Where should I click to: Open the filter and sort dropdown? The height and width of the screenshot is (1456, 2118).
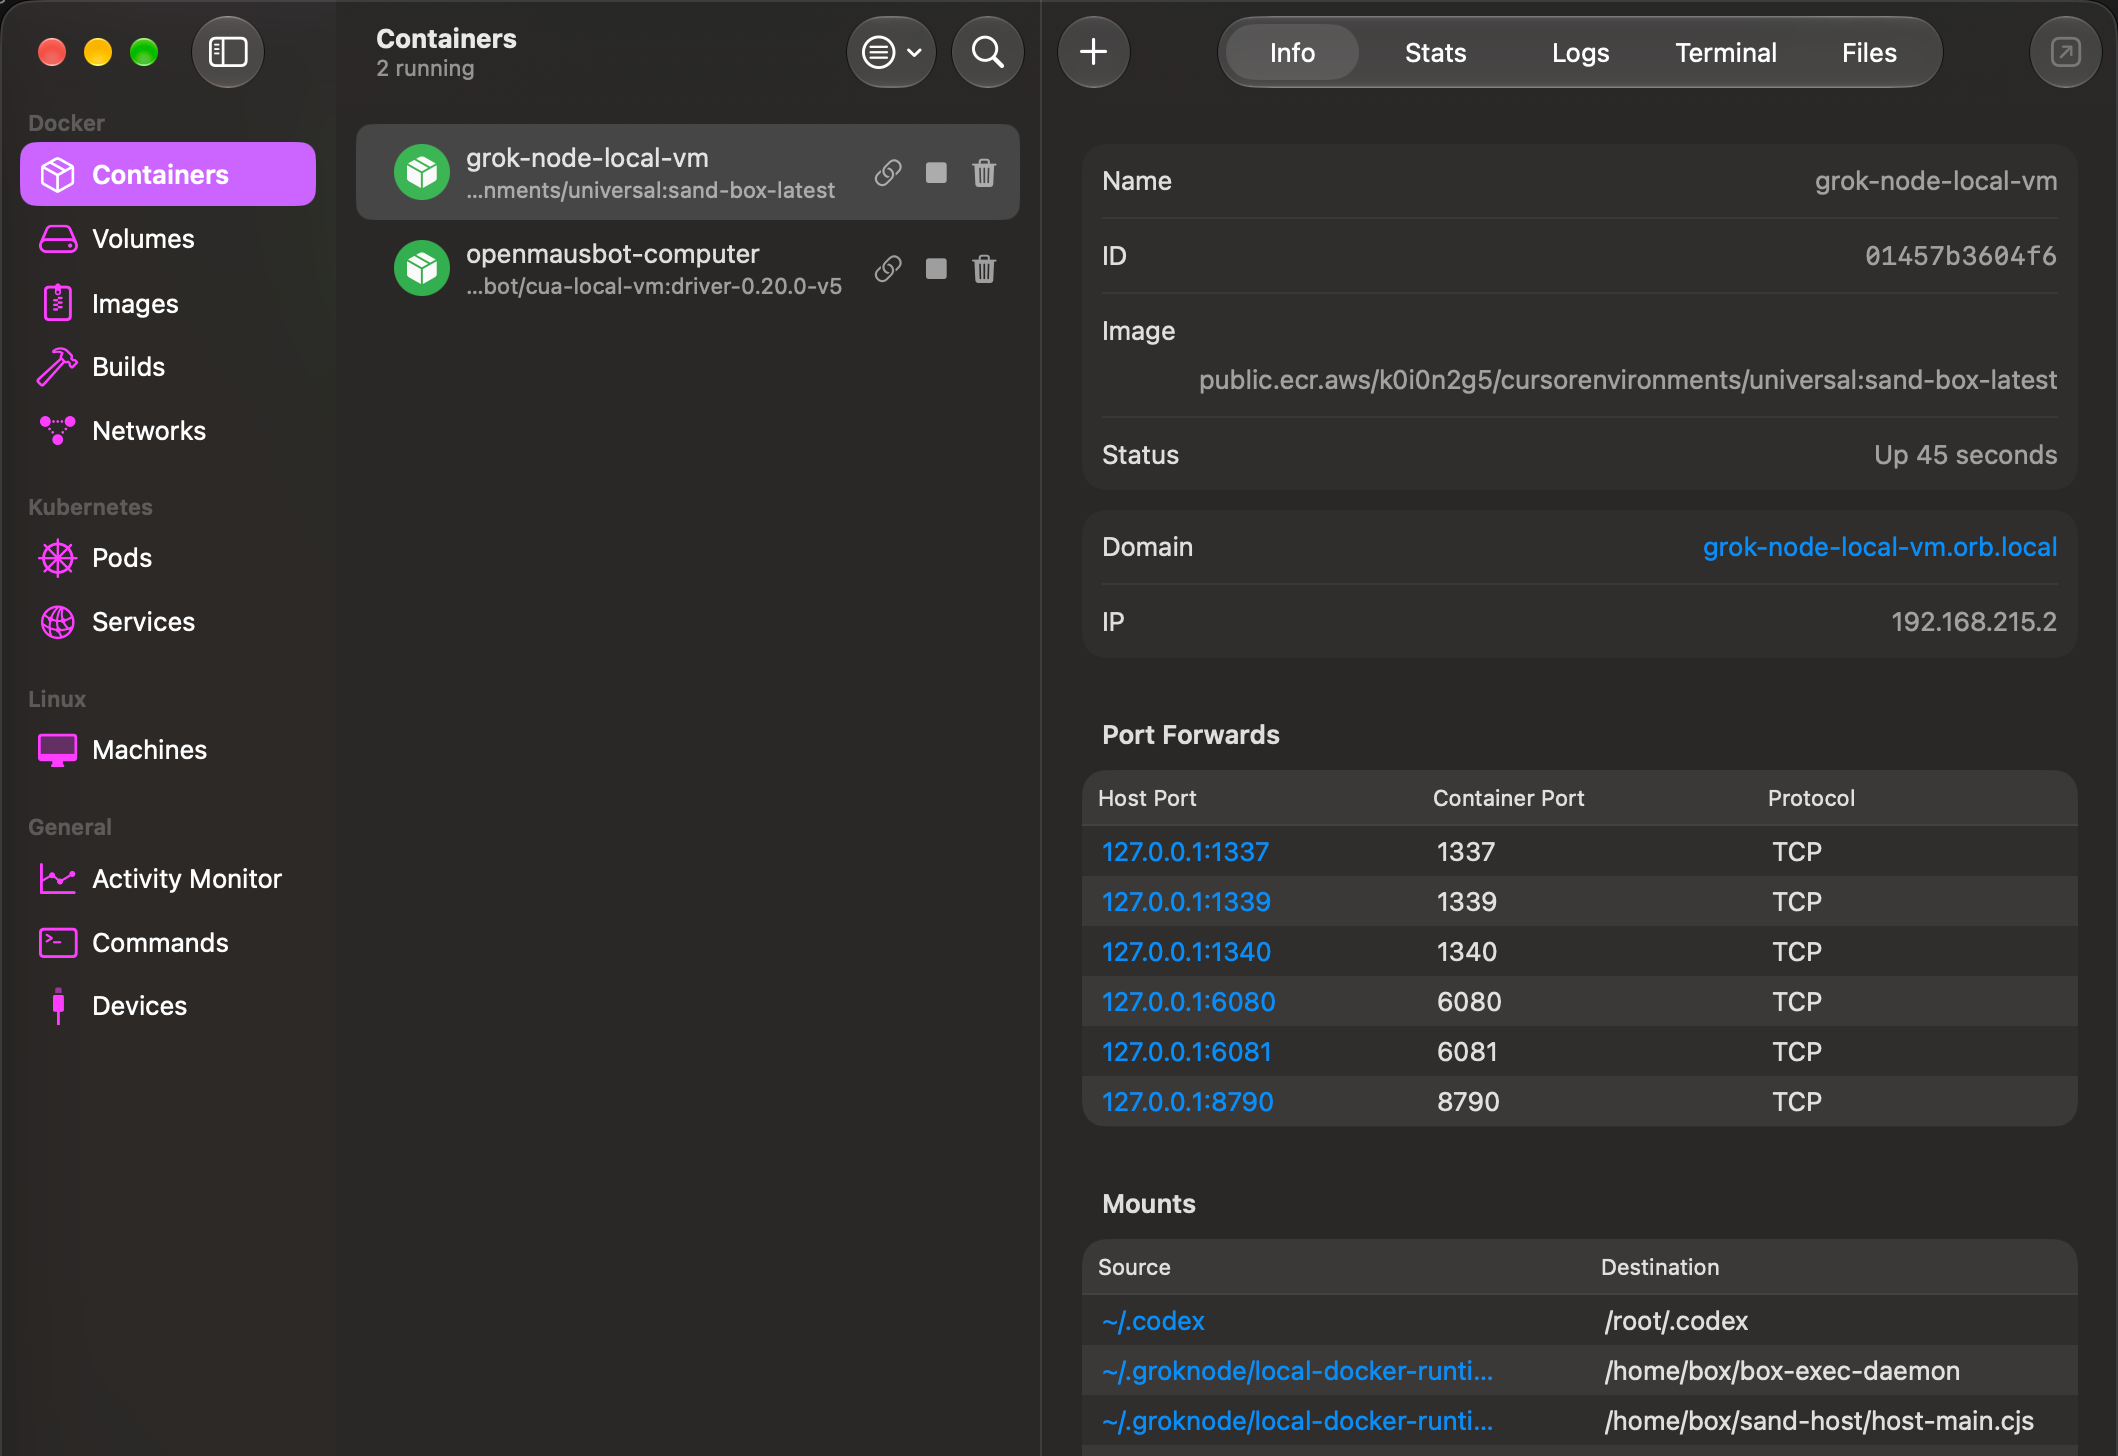click(891, 52)
